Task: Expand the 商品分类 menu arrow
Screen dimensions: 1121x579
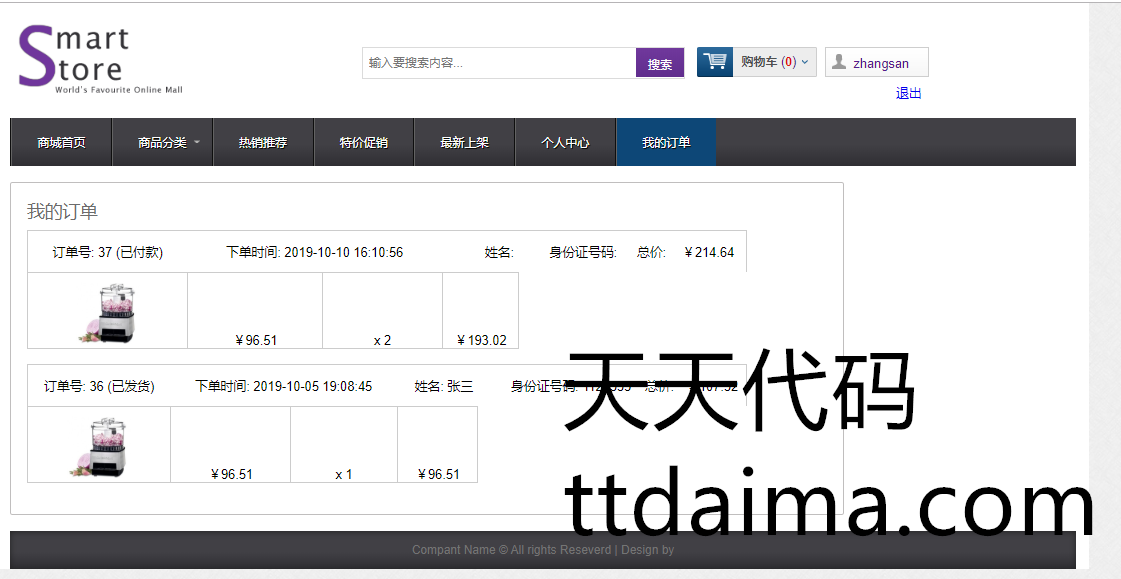Action: (x=197, y=142)
